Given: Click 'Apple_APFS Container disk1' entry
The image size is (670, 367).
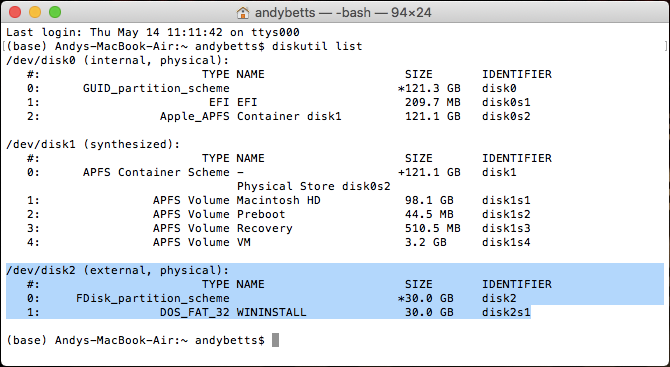Looking at the screenshot, I should [251, 116].
